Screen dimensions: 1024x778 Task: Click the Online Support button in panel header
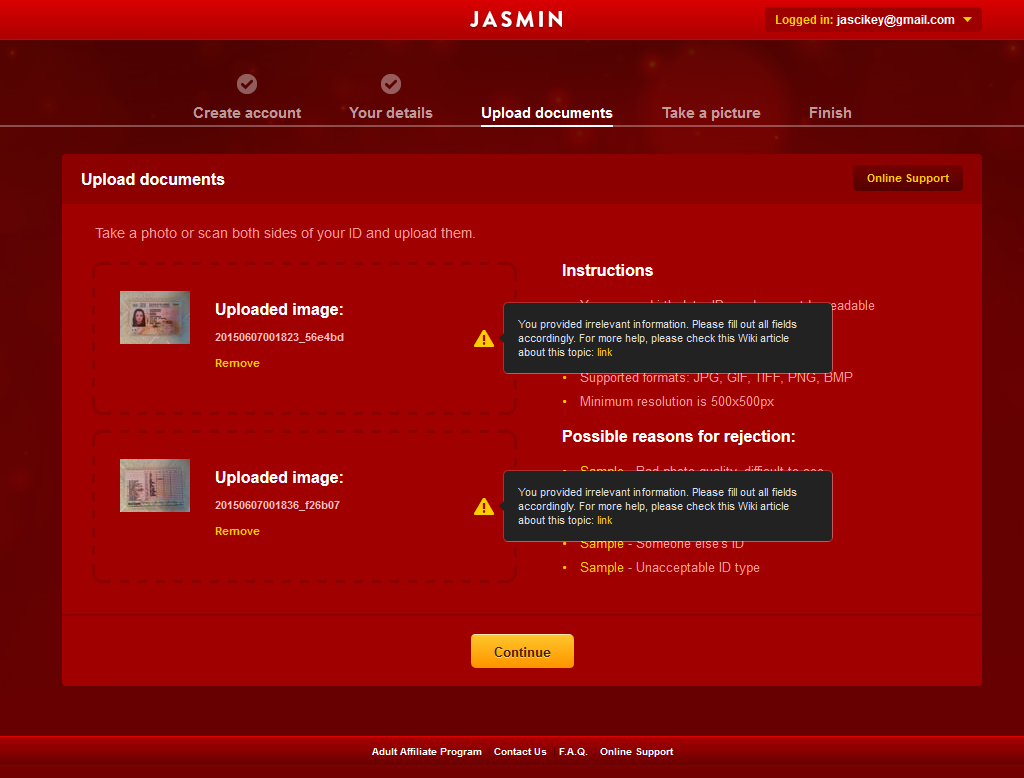[908, 178]
